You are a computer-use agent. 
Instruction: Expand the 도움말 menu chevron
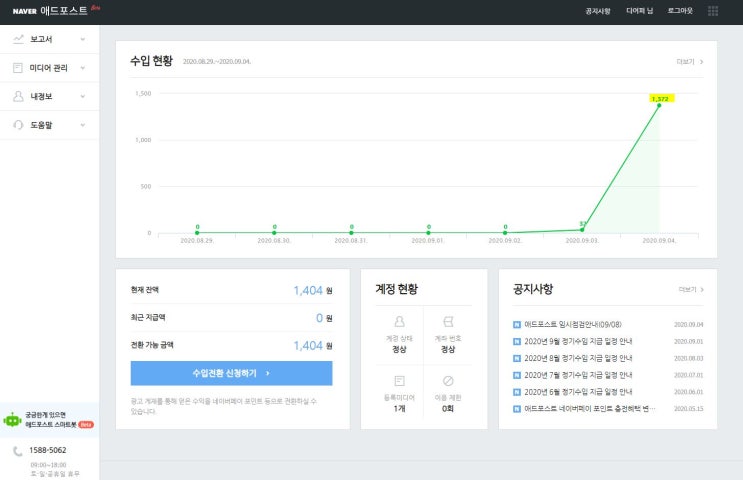pos(83,125)
